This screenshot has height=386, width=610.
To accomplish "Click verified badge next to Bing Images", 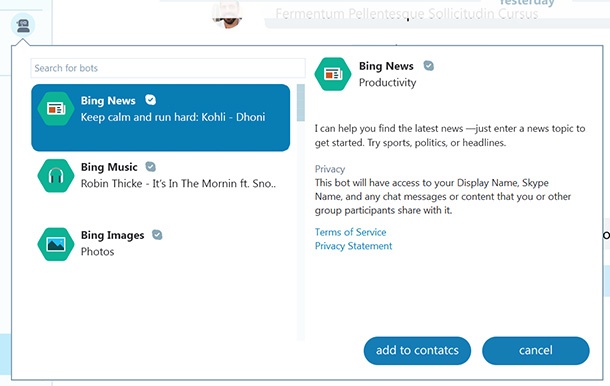I will click(157, 235).
